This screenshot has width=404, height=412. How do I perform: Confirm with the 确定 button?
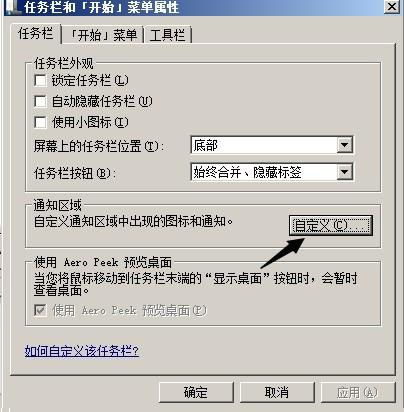pyautogui.click(x=196, y=392)
